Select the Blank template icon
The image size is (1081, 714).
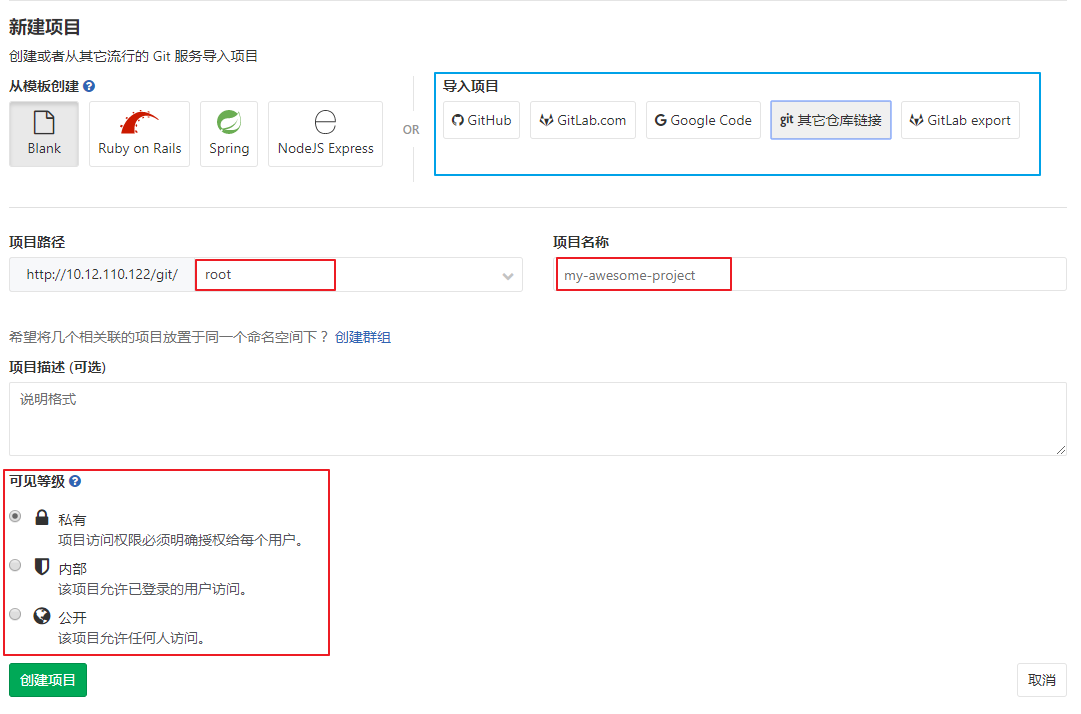point(44,124)
